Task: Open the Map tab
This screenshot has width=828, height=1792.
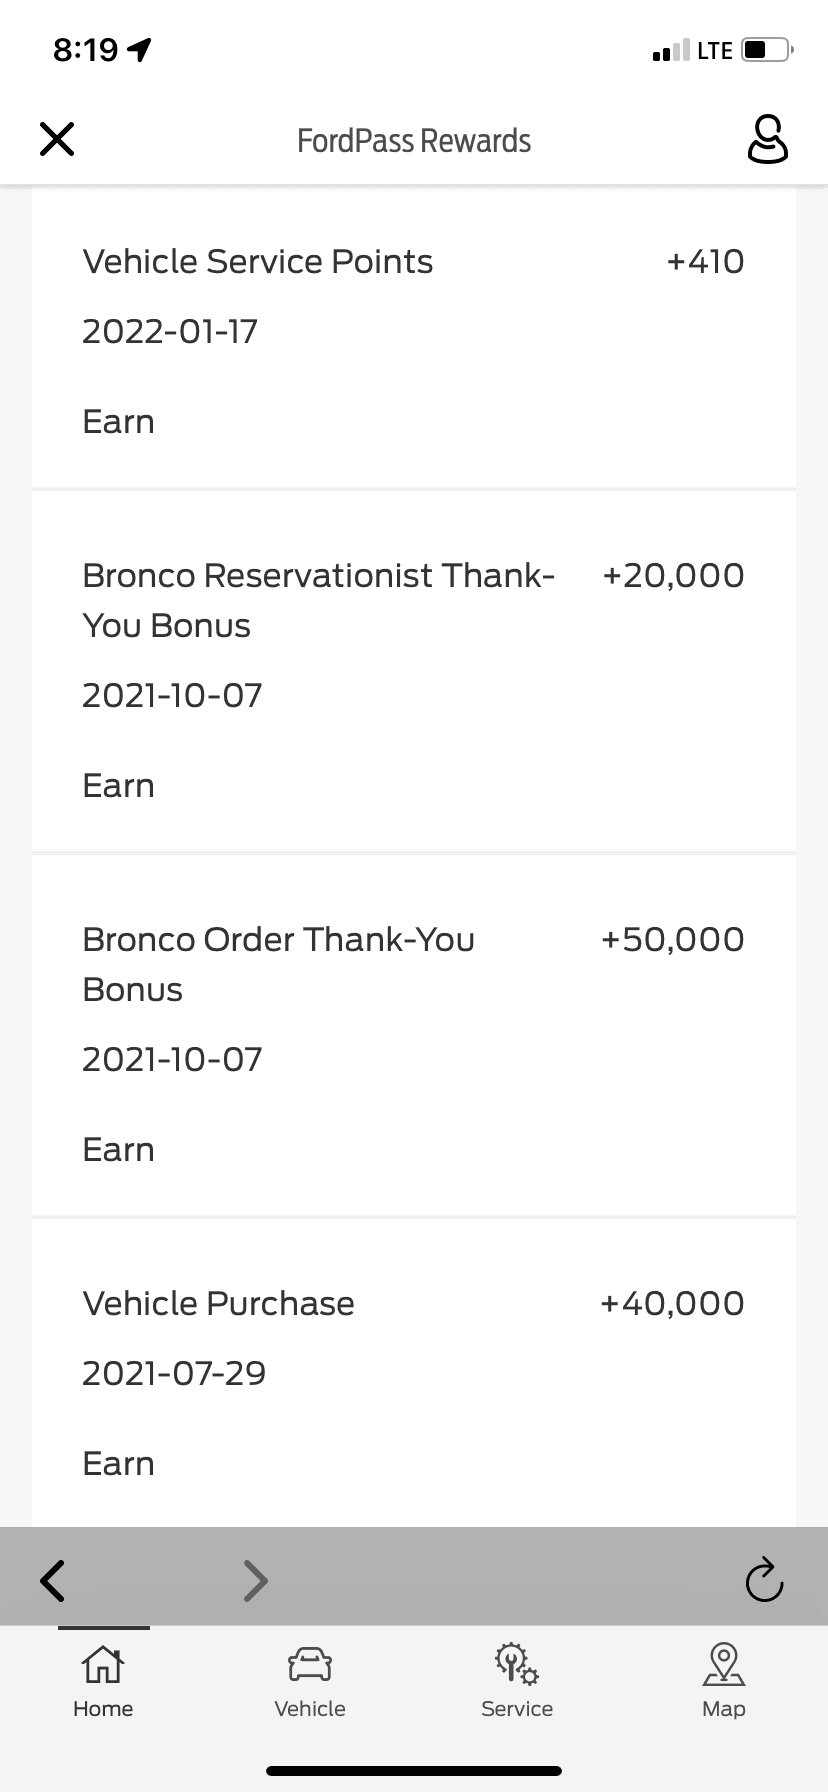Action: 724,1682
